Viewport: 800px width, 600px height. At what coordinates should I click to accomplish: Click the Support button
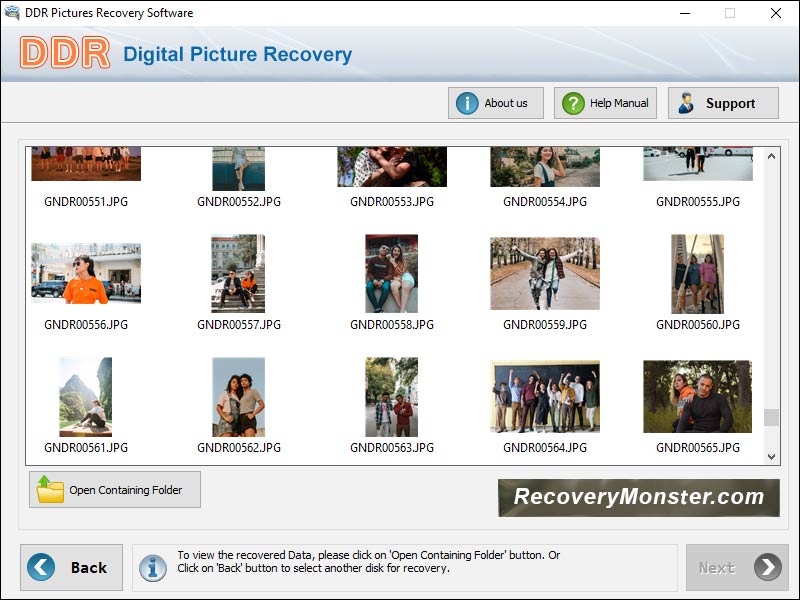[x=723, y=103]
